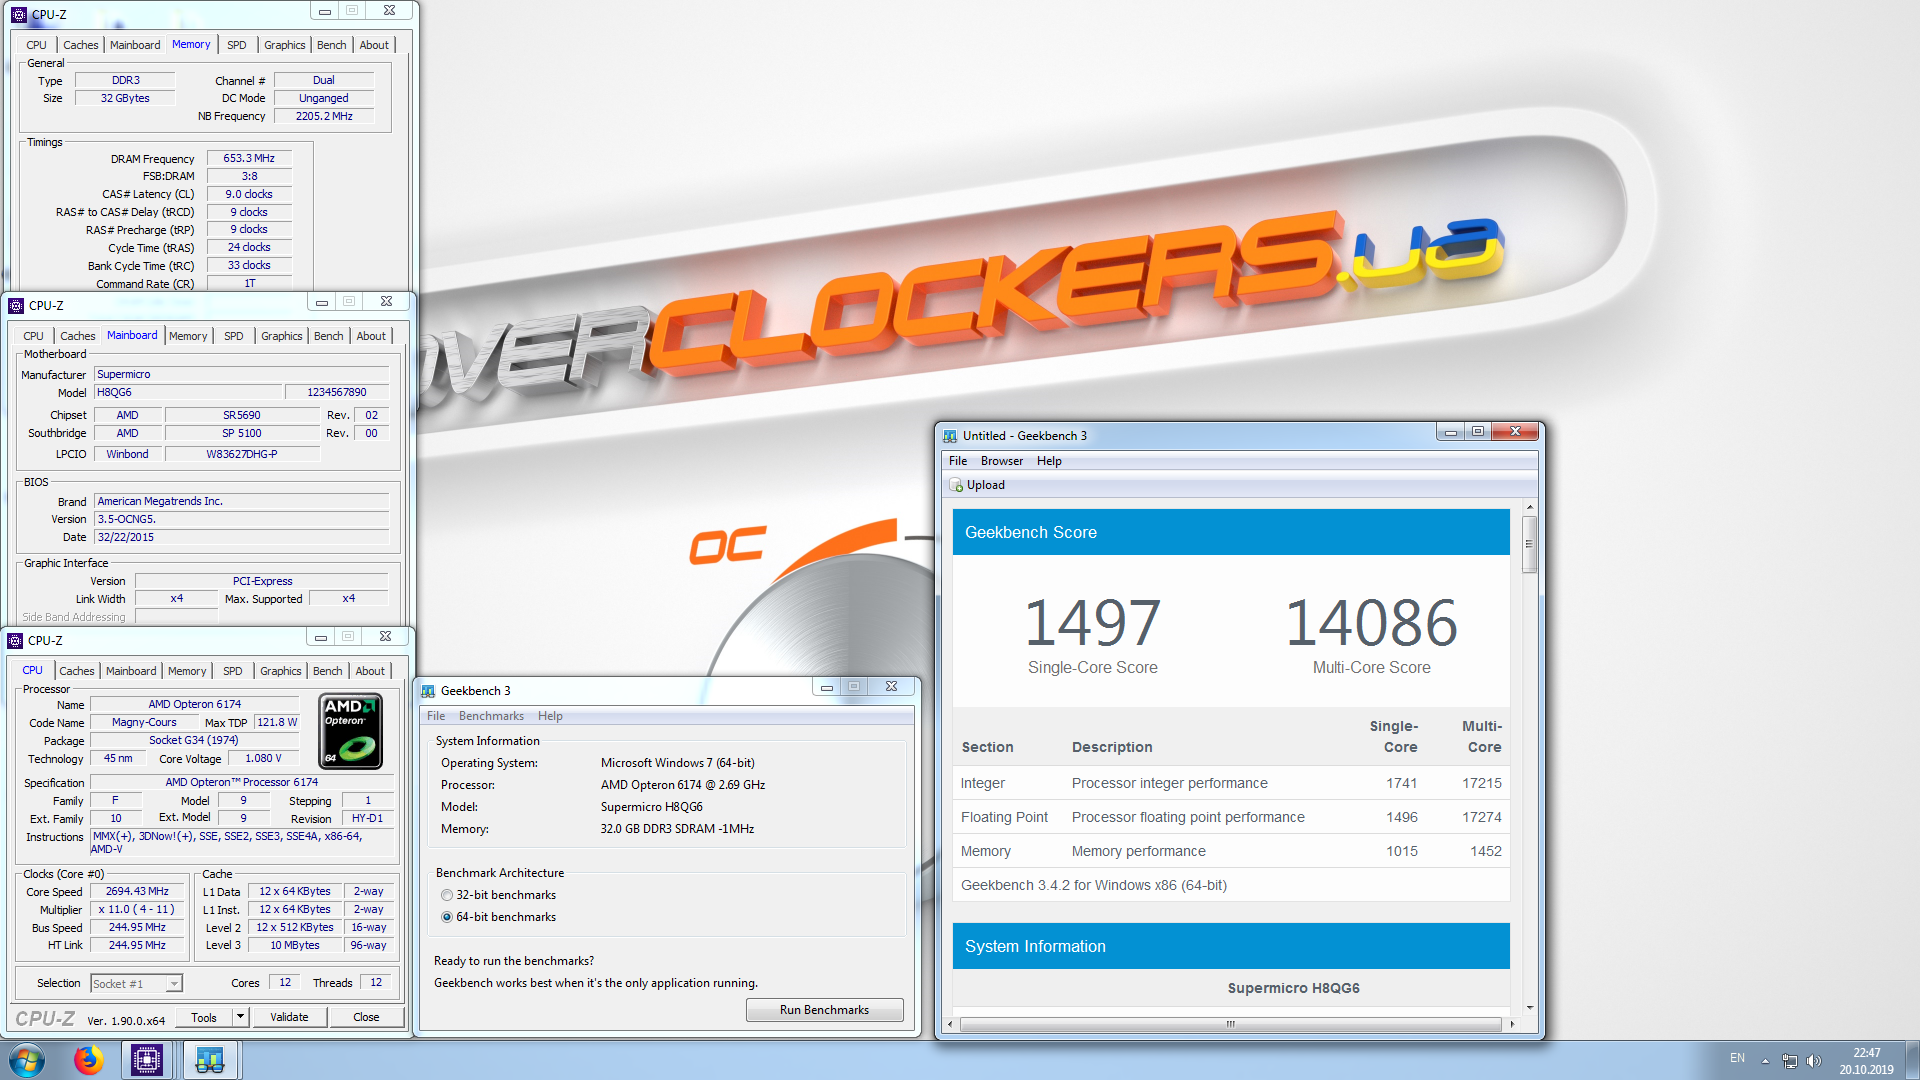Viewport: 1920px width, 1080px height.
Task: Open the network tray icon
Action: [x=1789, y=1060]
